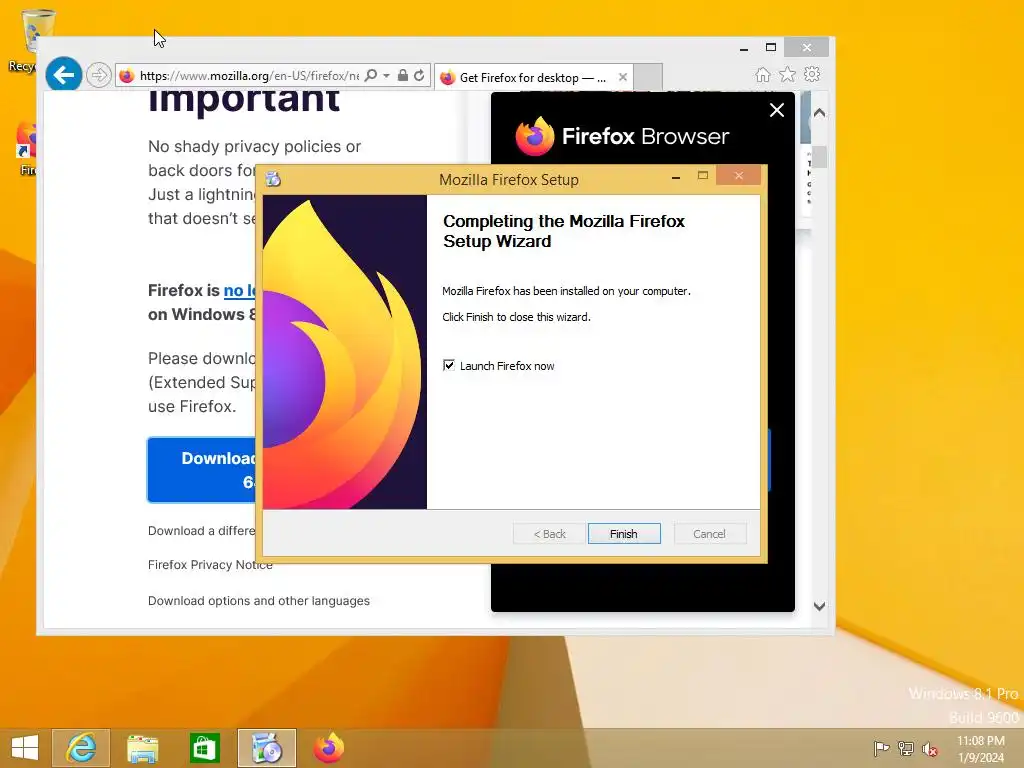Viewport: 1024px width, 768px height.
Task: Maximize the Internet Explorer window
Action: [x=771, y=47]
